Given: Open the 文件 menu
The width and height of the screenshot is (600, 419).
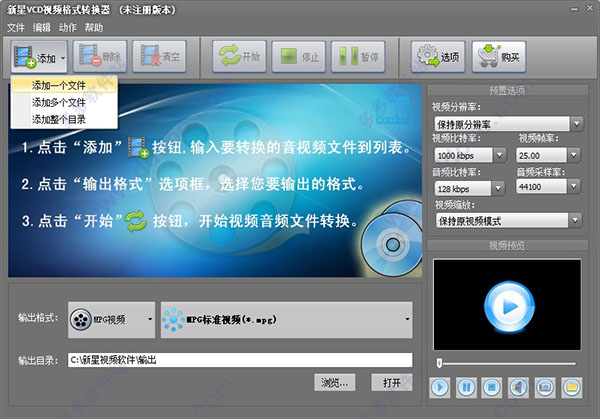Looking at the screenshot, I should (16, 28).
